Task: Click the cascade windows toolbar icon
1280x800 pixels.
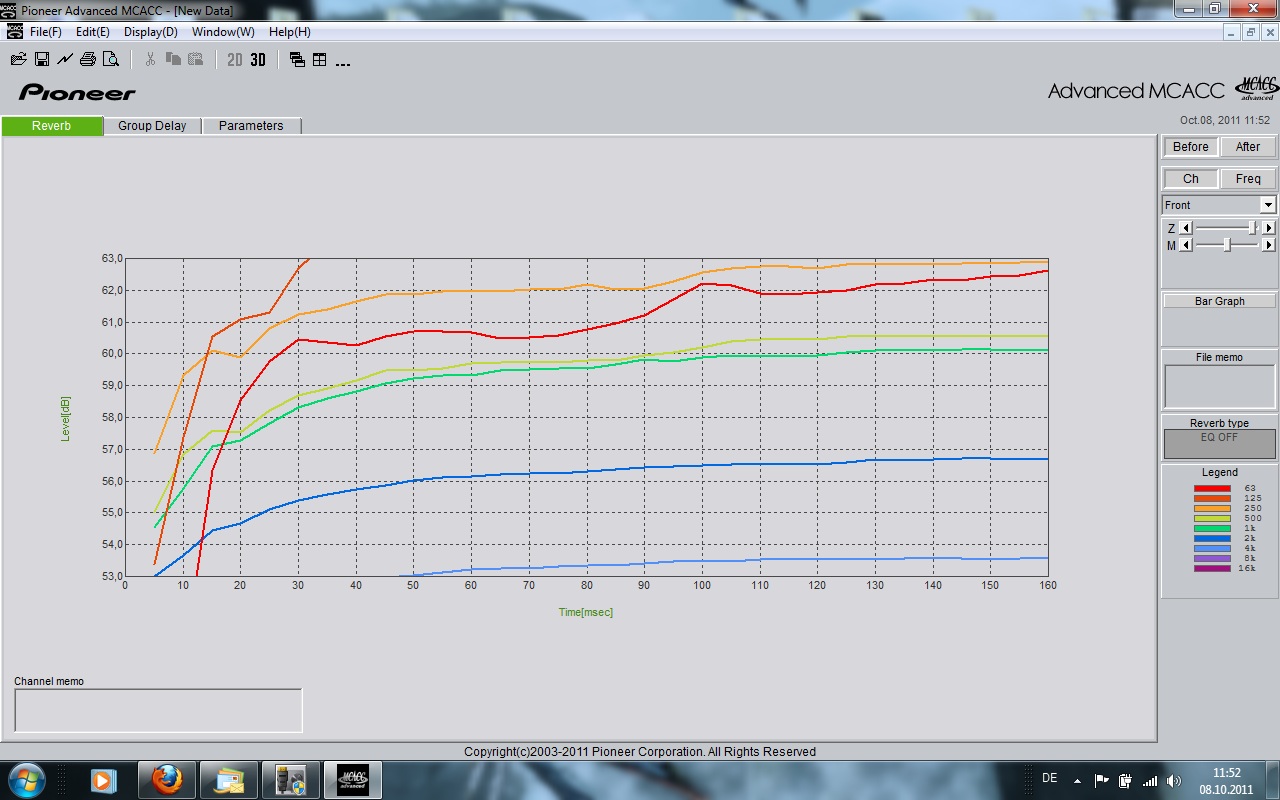Action: point(297,60)
